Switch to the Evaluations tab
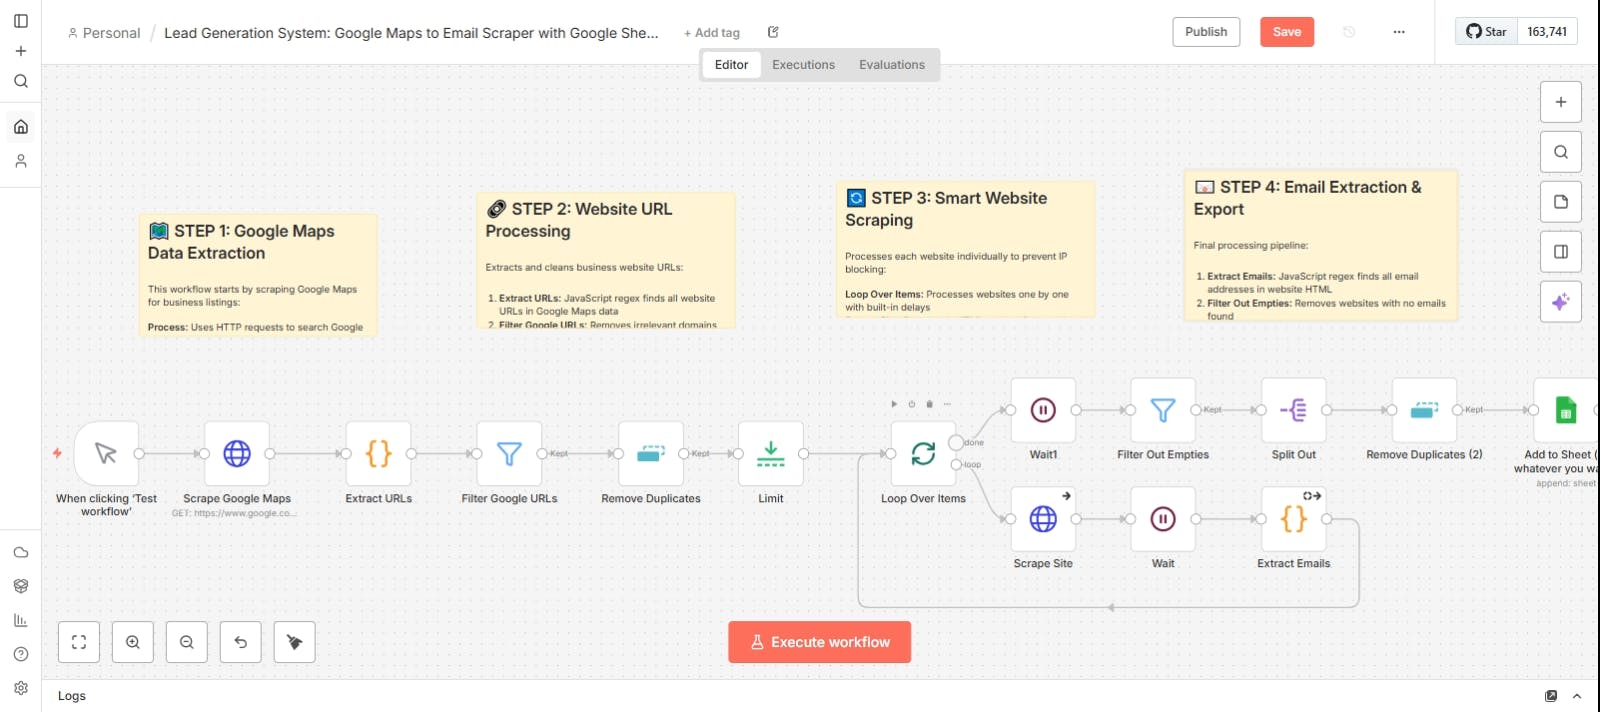 (x=892, y=65)
